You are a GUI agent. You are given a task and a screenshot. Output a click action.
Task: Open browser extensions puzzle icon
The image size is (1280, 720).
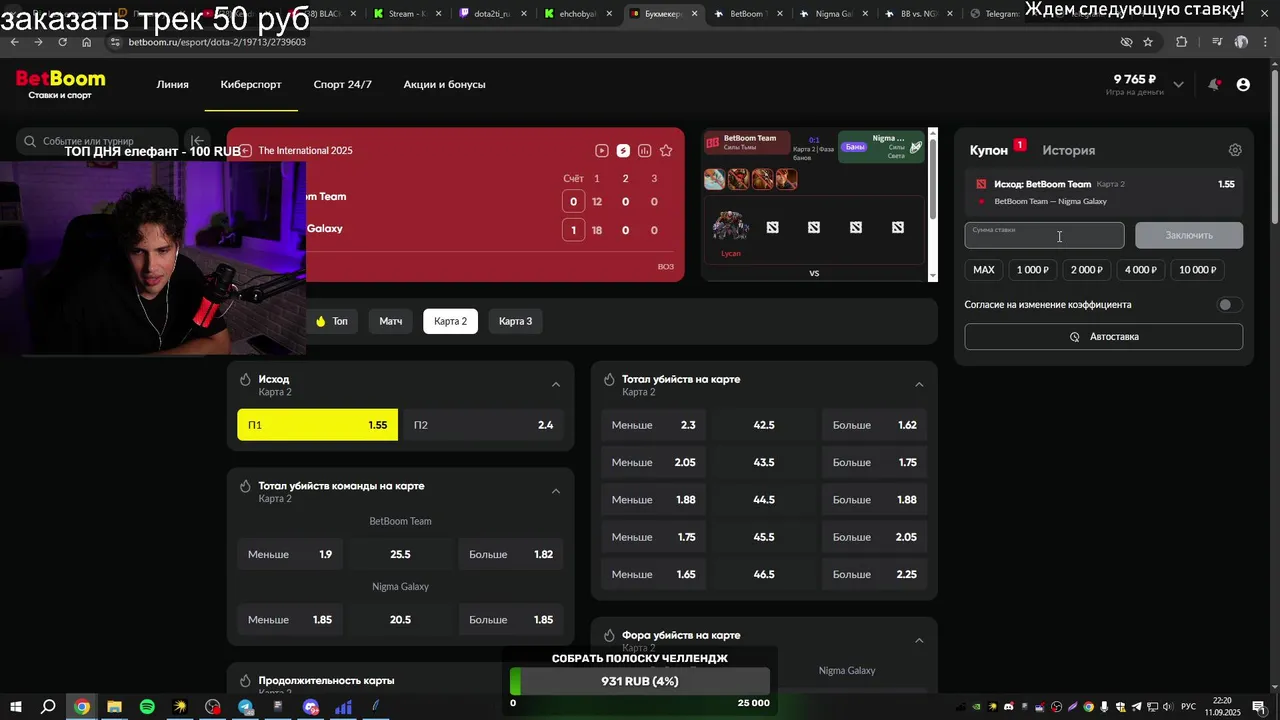tap(1182, 42)
